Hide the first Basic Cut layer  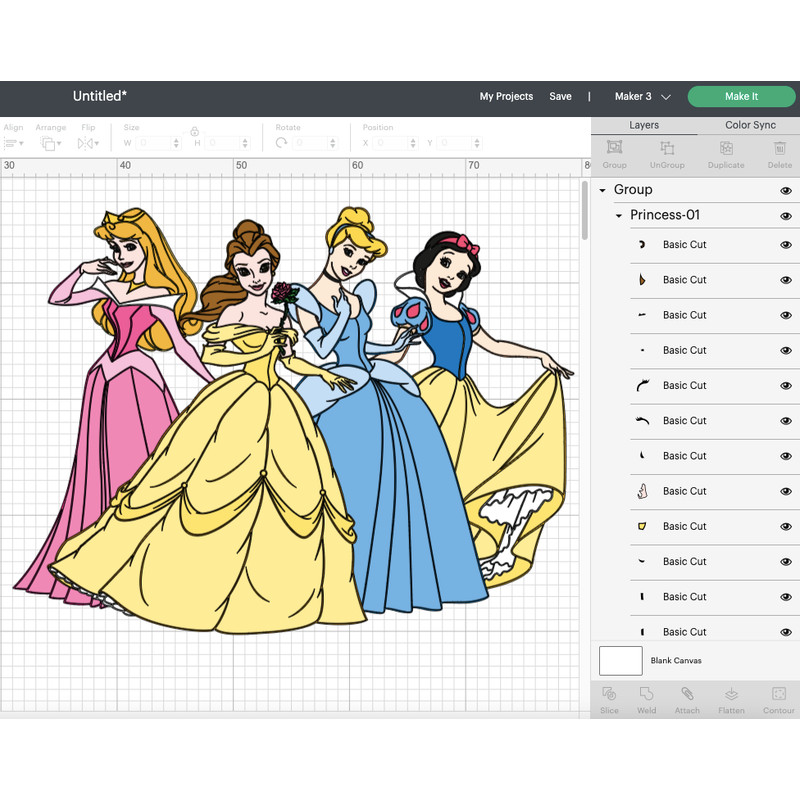click(x=786, y=245)
